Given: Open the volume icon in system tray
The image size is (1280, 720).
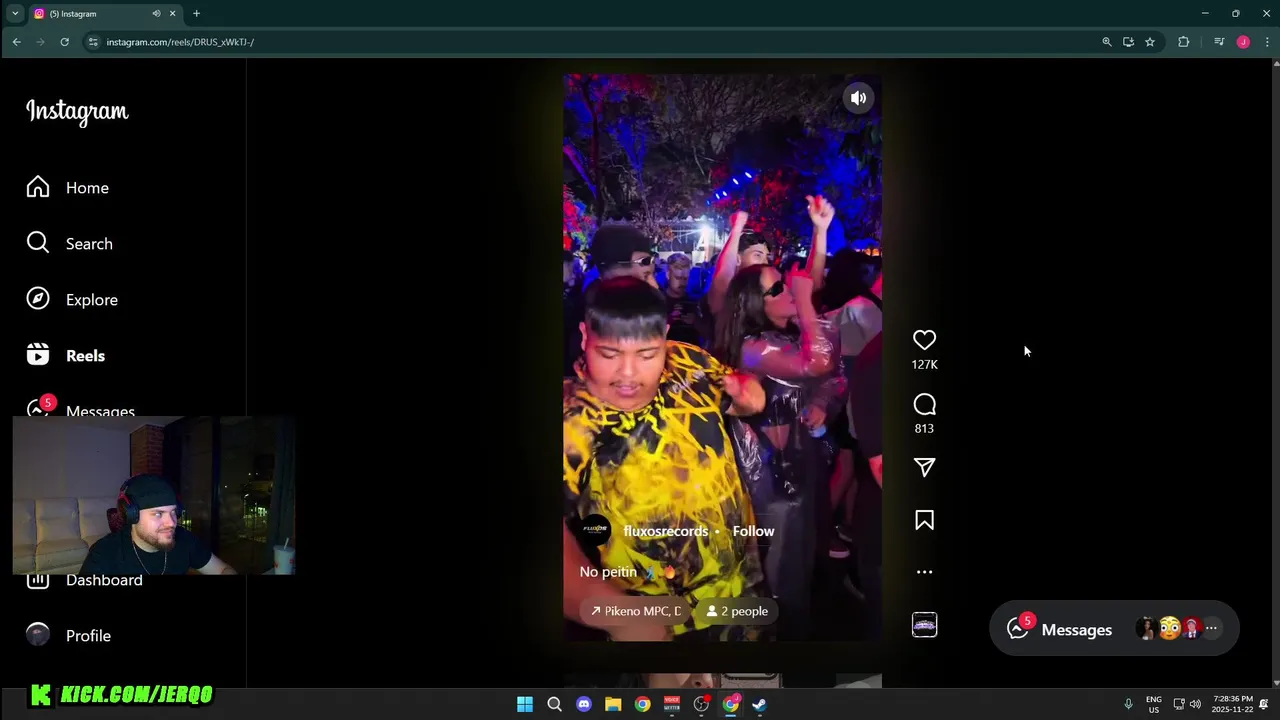Looking at the screenshot, I should 1195,704.
